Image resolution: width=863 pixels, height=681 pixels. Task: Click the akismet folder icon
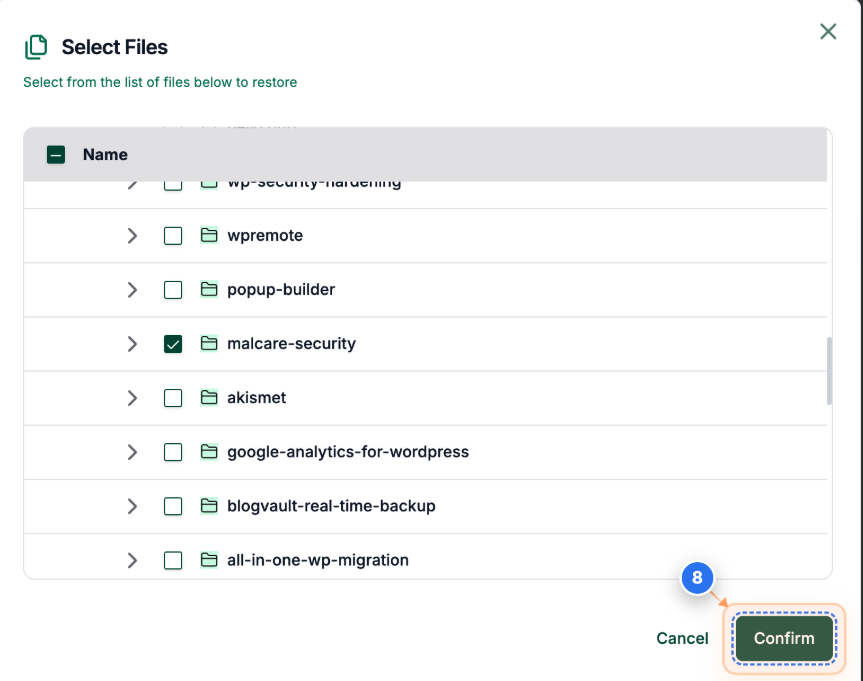(209, 397)
